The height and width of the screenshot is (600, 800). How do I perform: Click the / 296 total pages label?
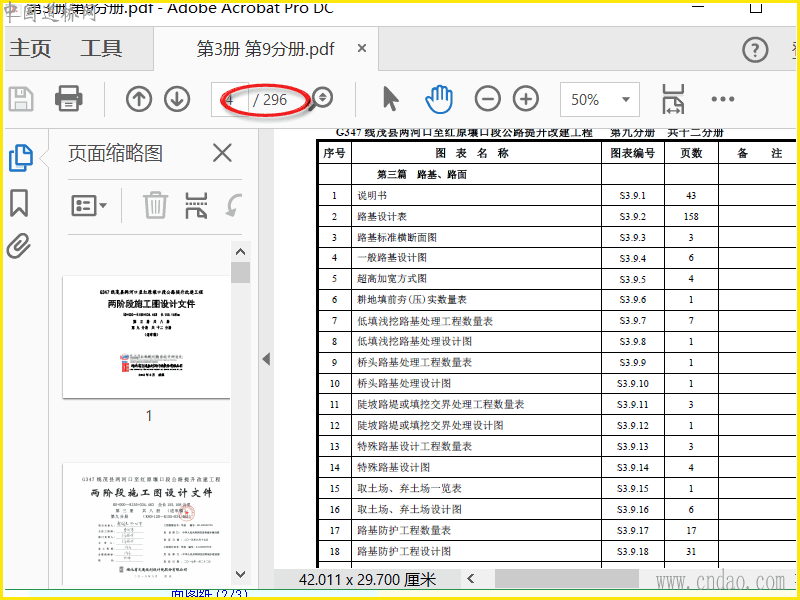(270, 100)
